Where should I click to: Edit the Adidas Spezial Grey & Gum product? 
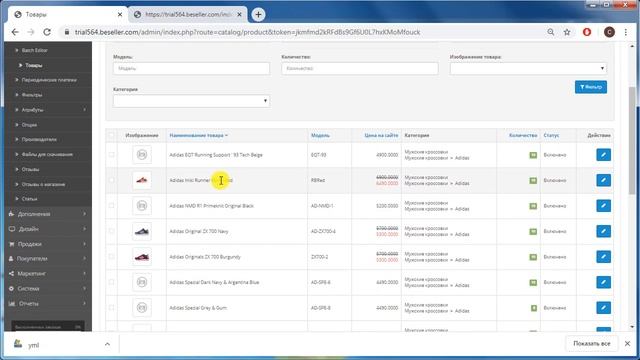coord(603,308)
